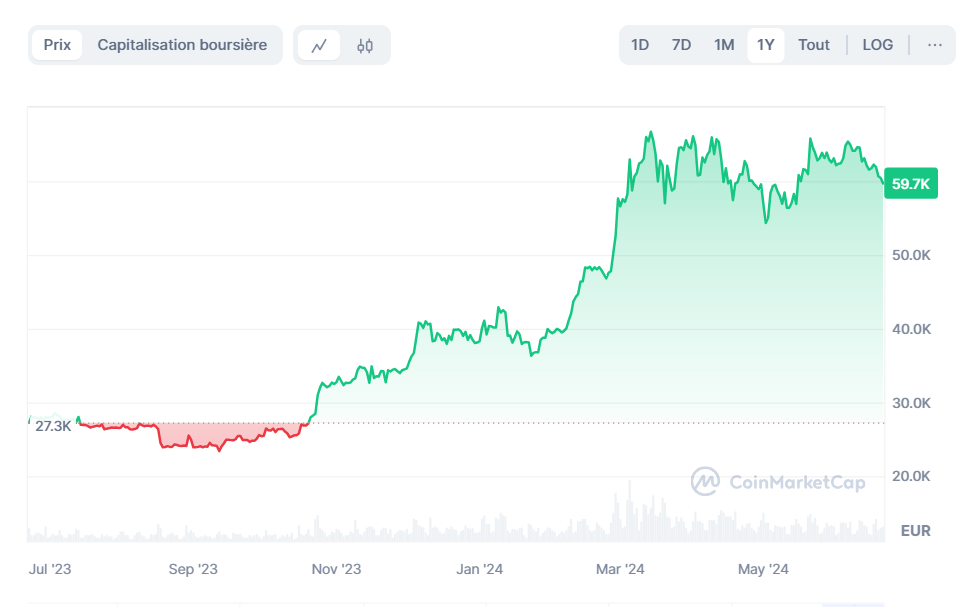The image size is (963, 607).
Task: Select the 7D time range
Action: pos(681,45)
